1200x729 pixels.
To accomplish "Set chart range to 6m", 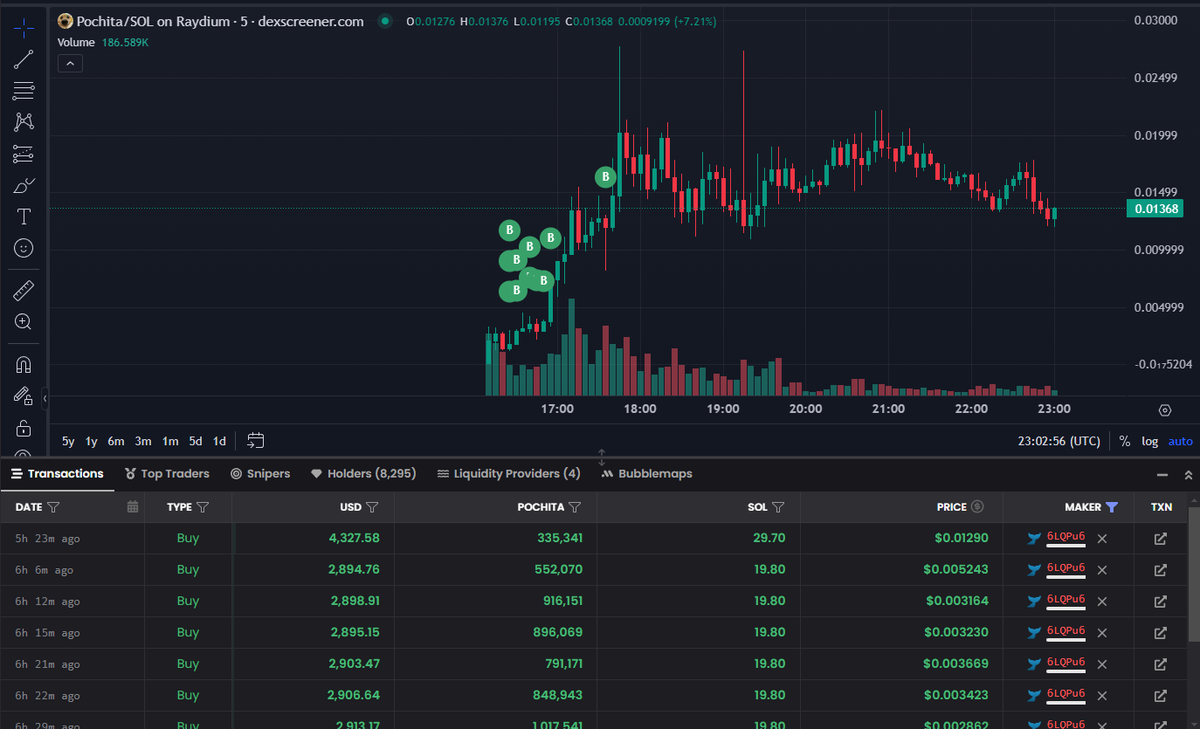I will click(x=116, y=441).
